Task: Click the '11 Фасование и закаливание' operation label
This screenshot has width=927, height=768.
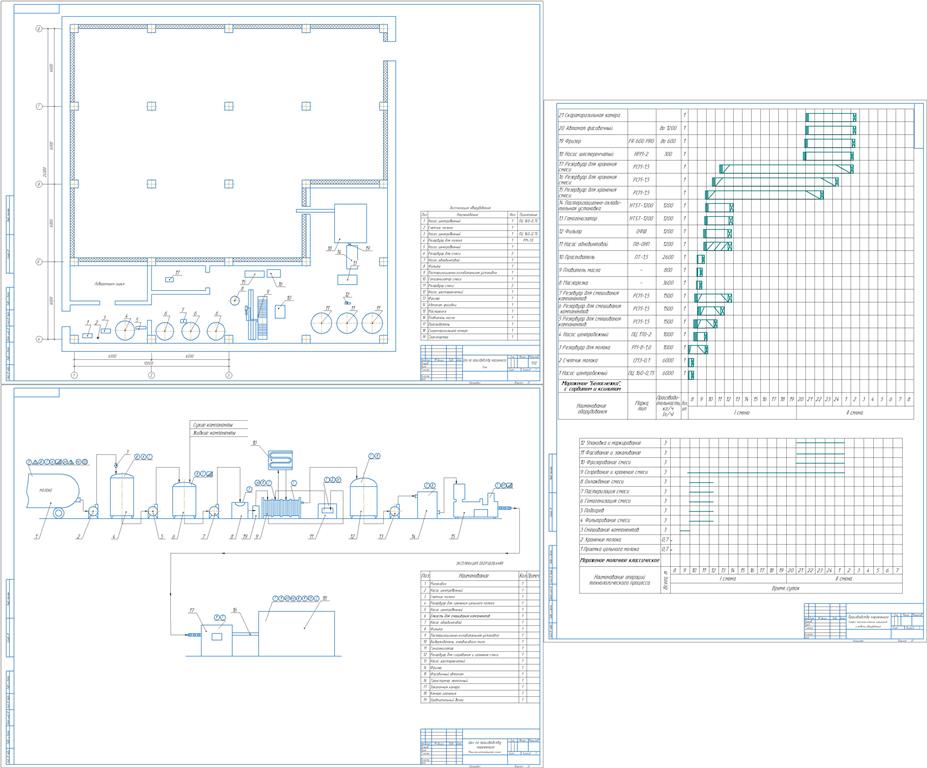Action: [611, 453]
